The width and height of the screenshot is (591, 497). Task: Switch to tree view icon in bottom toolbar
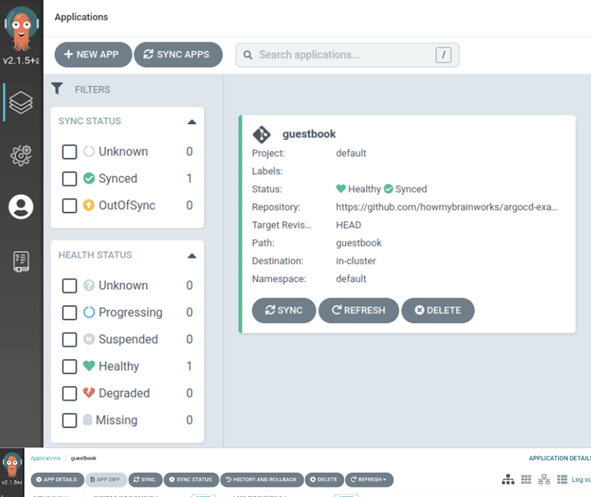point(508,479)
